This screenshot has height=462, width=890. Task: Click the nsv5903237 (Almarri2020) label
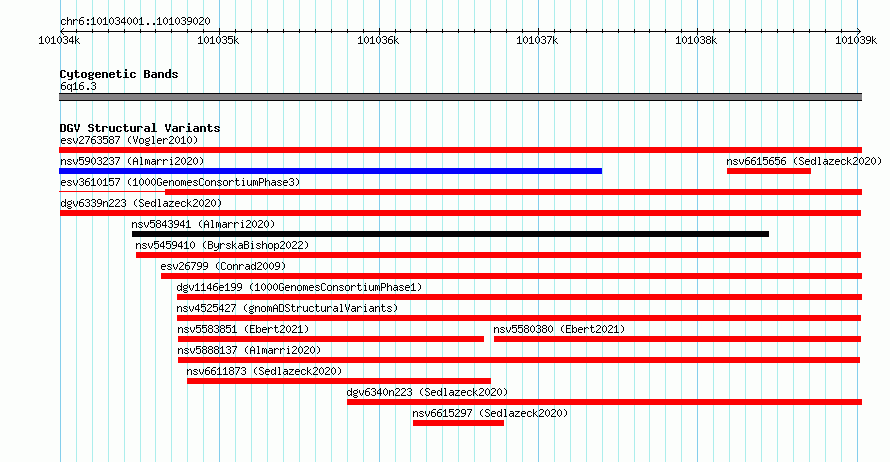(x=132, y=161)
